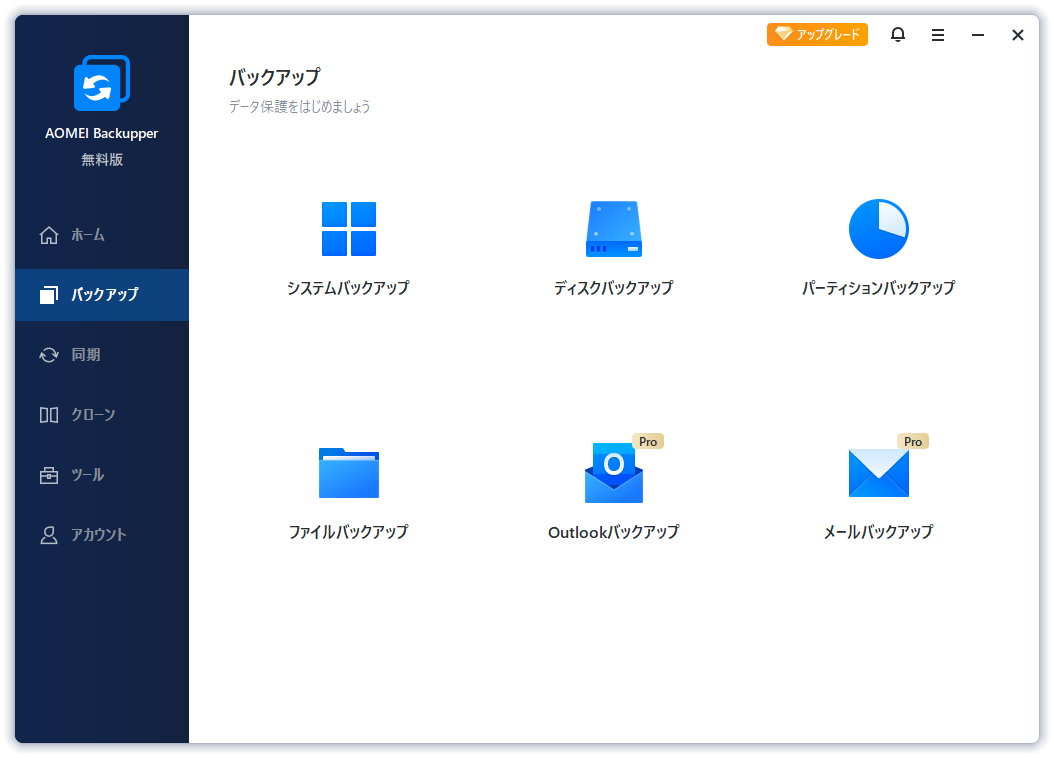The image size is (1054, 758).
Task: Choose the File Backup folder icon
Action: (348, 472)
